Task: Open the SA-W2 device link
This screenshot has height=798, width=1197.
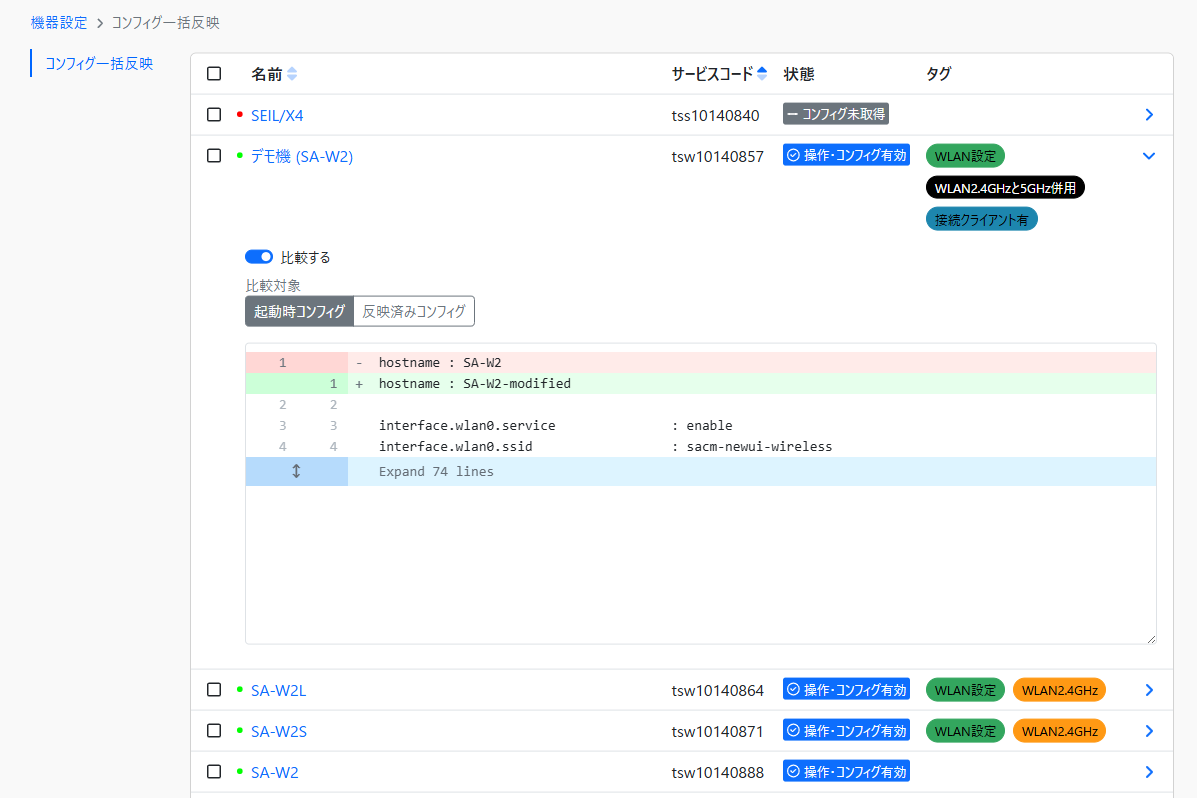Action: pos(275,772)
